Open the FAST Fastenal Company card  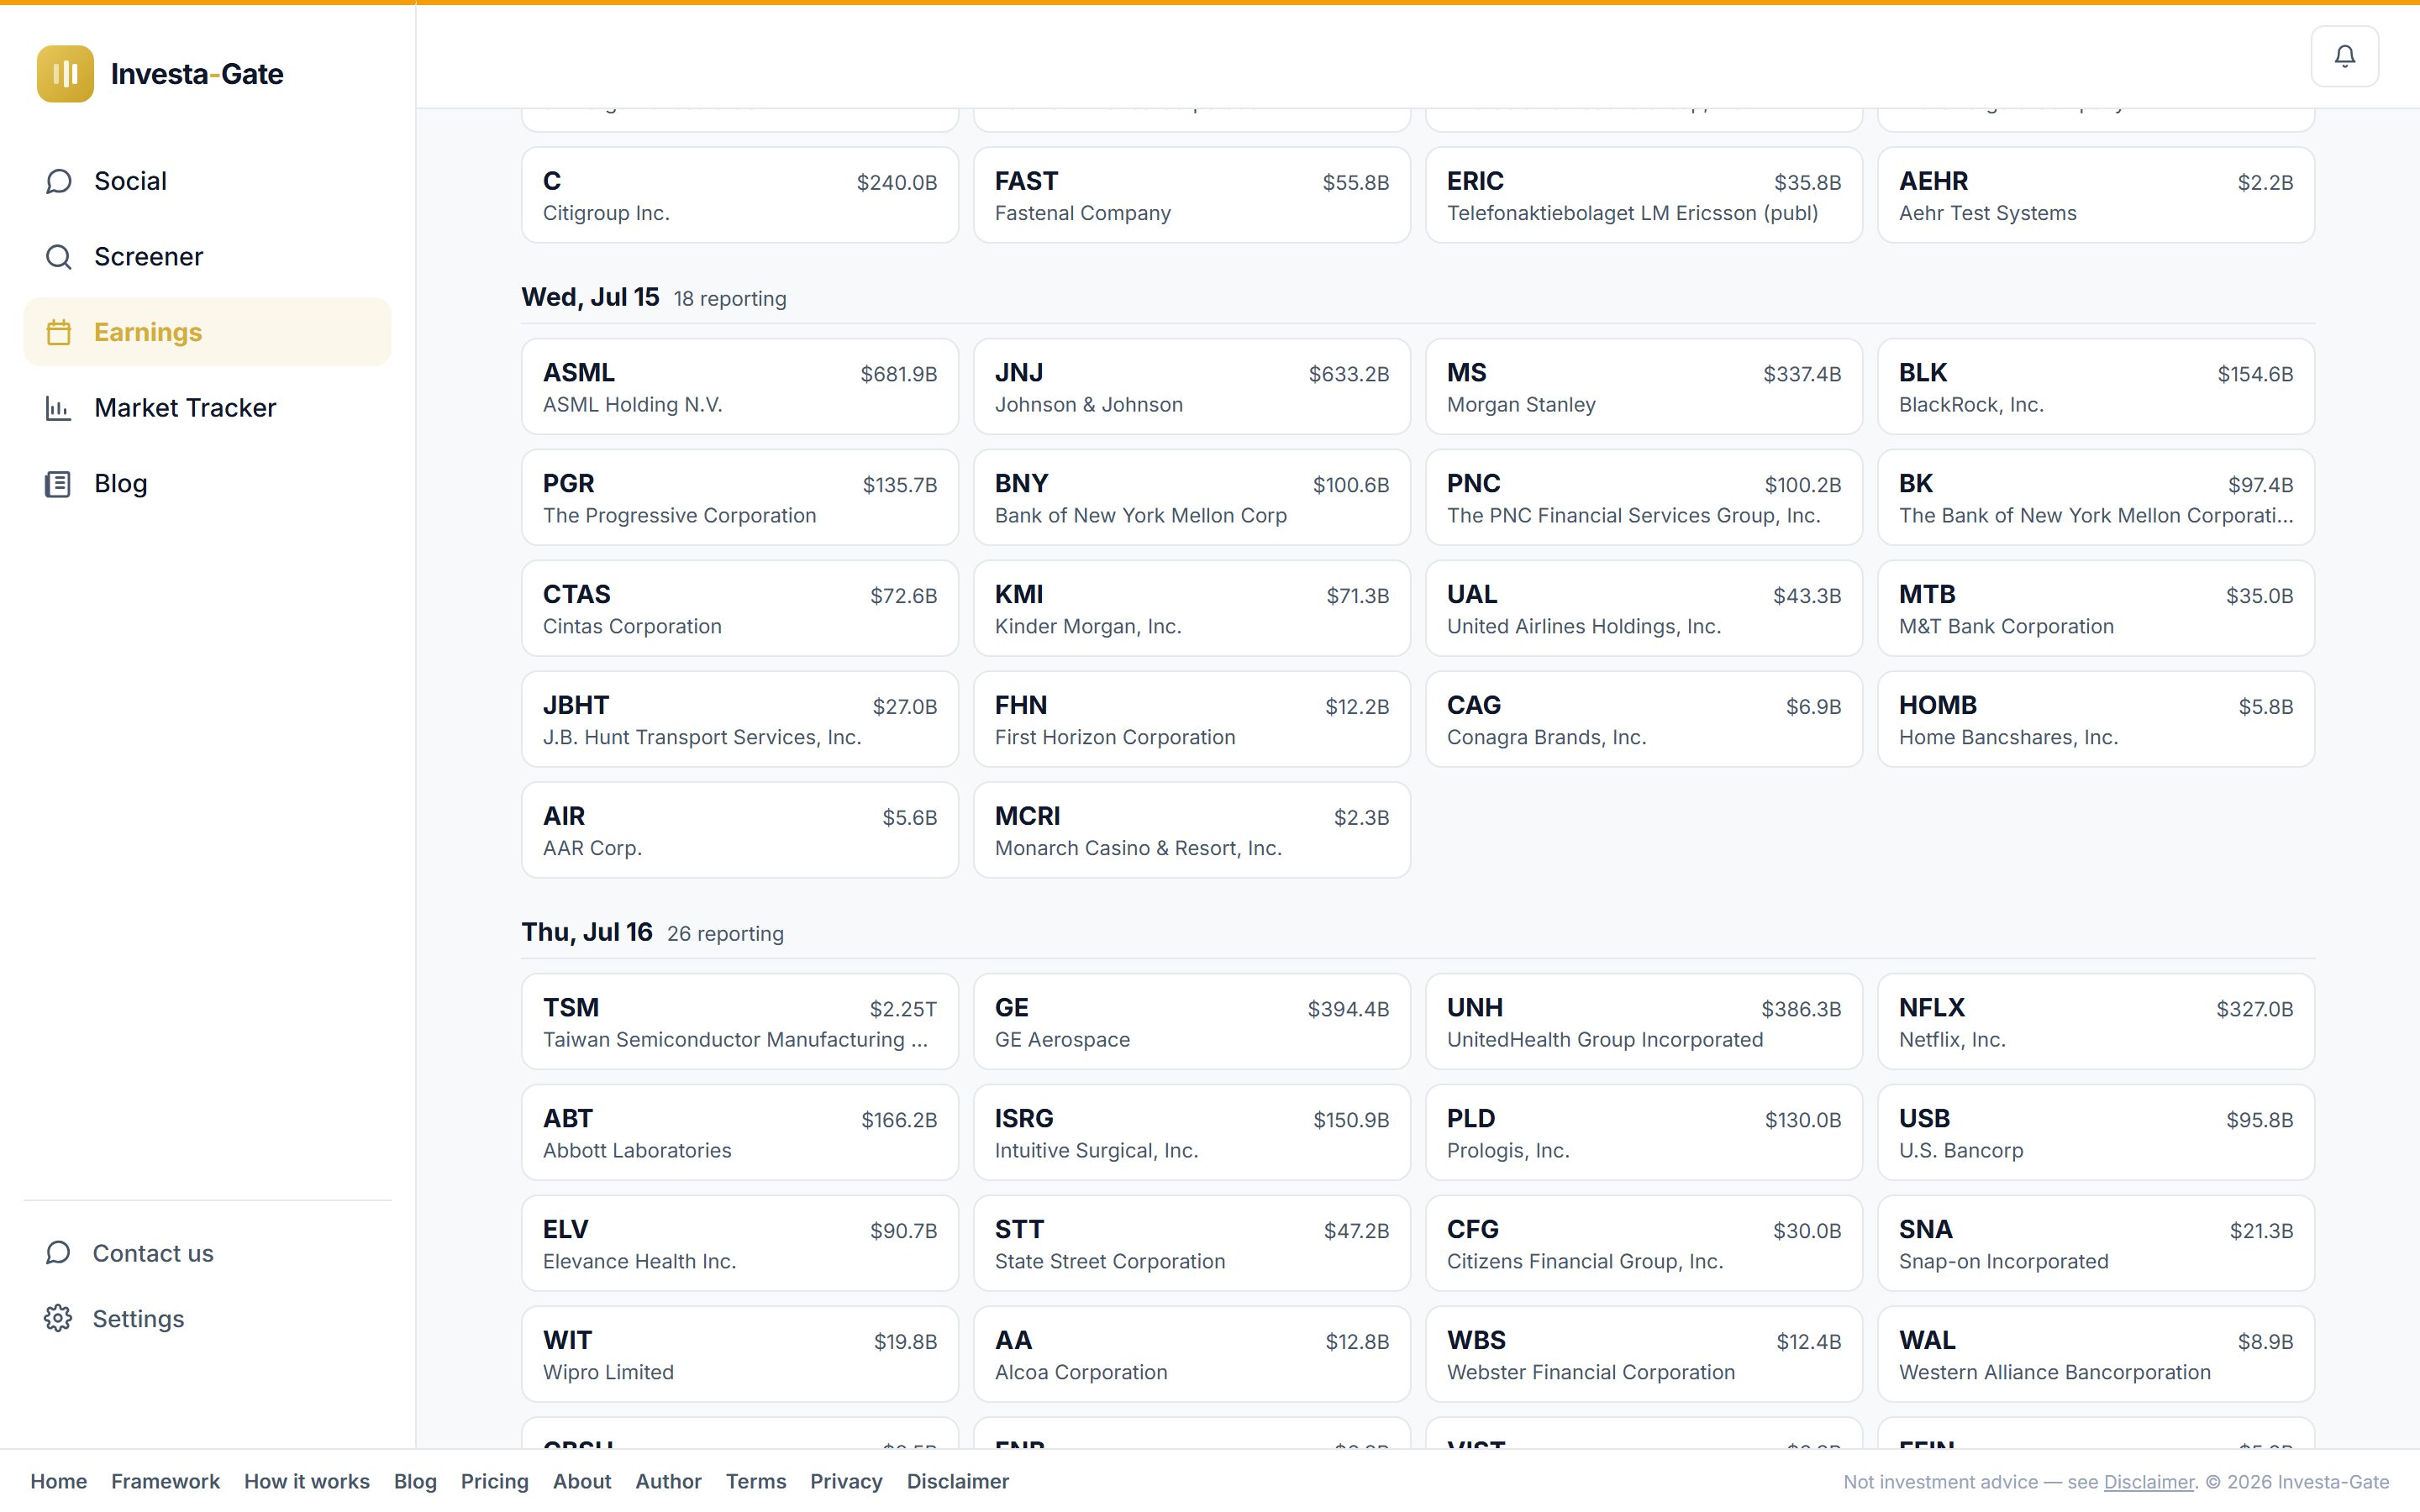1192,195
